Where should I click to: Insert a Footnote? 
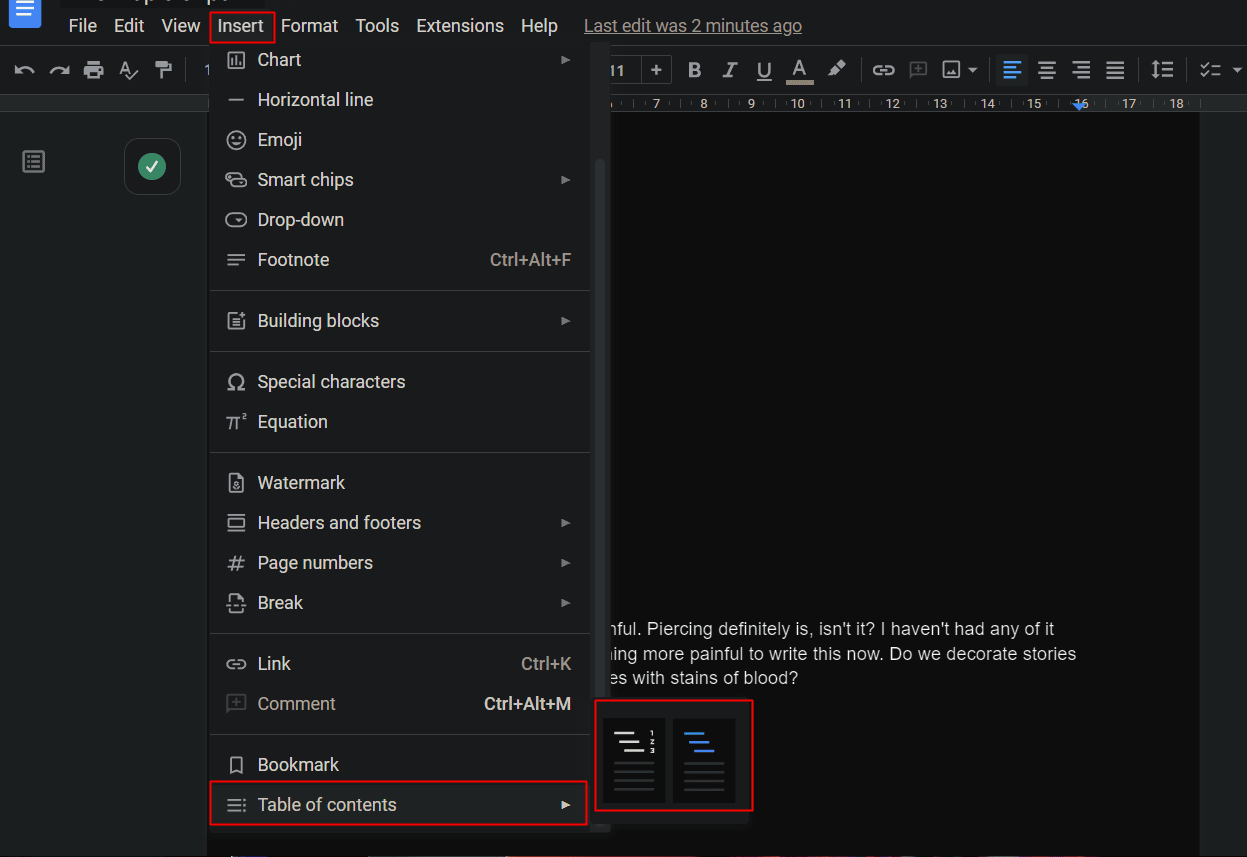(x=400, y=260)
